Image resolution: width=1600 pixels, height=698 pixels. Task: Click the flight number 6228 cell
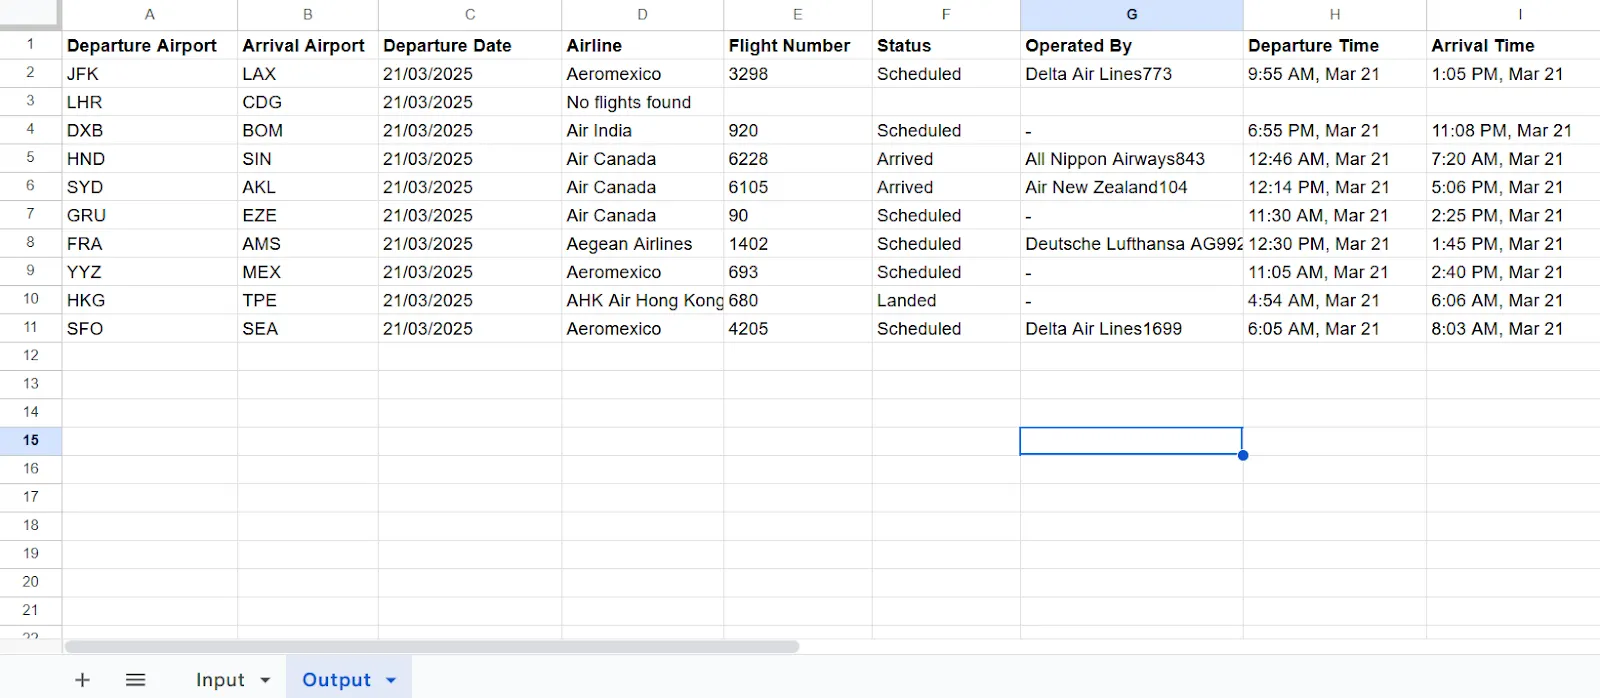[x=797, y=159]
